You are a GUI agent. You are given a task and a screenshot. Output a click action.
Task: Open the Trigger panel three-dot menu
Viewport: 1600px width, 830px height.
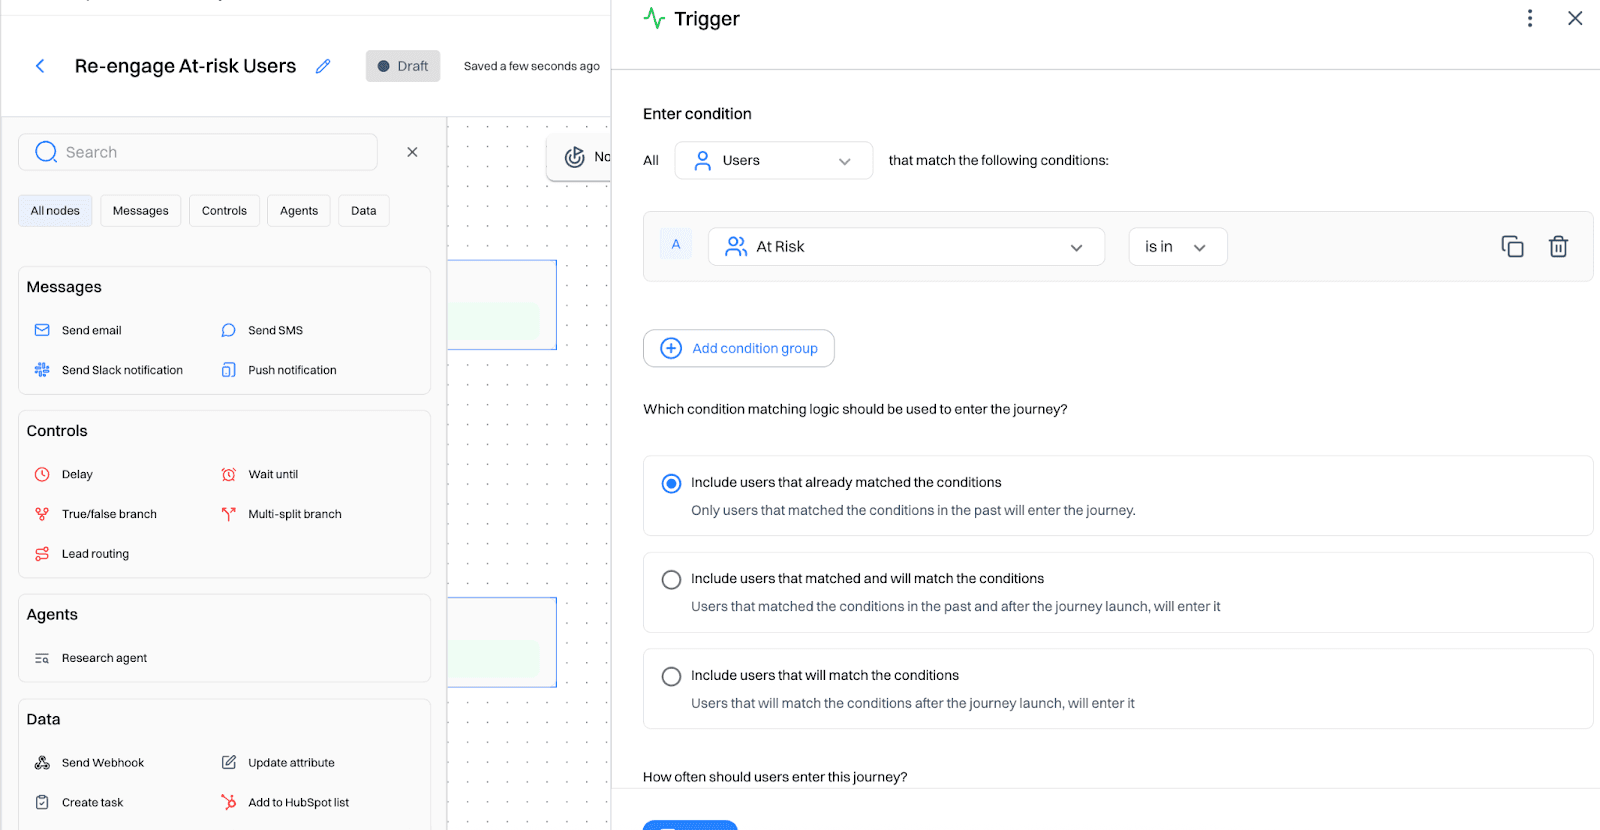[1529, 18]
